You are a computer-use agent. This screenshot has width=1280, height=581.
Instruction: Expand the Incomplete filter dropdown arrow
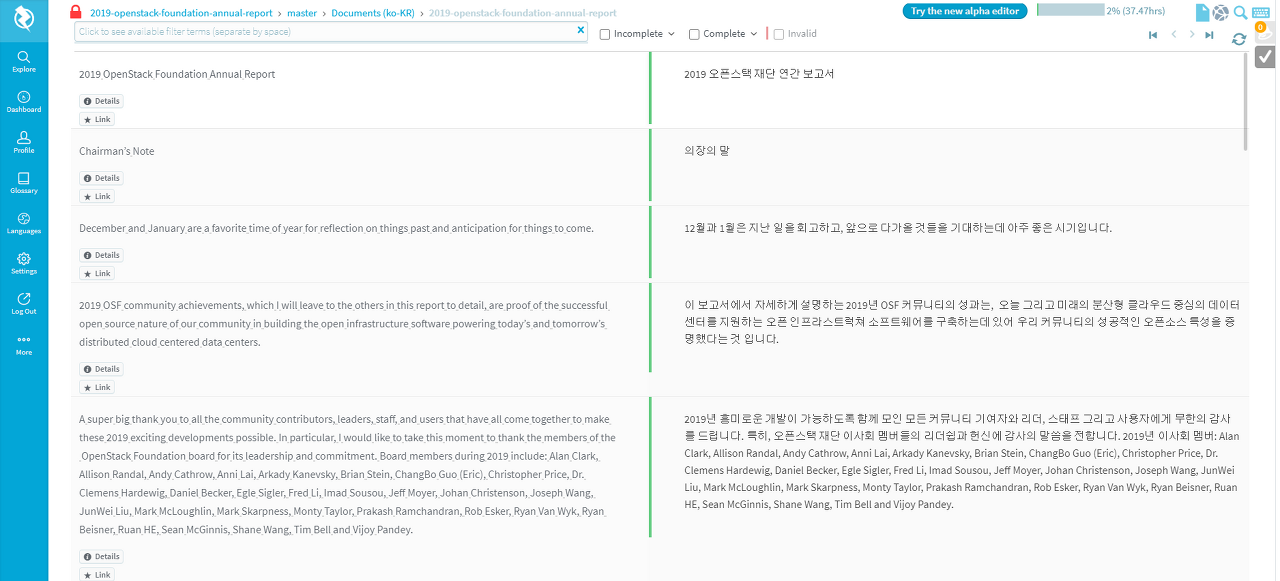(x=670, y=34)
